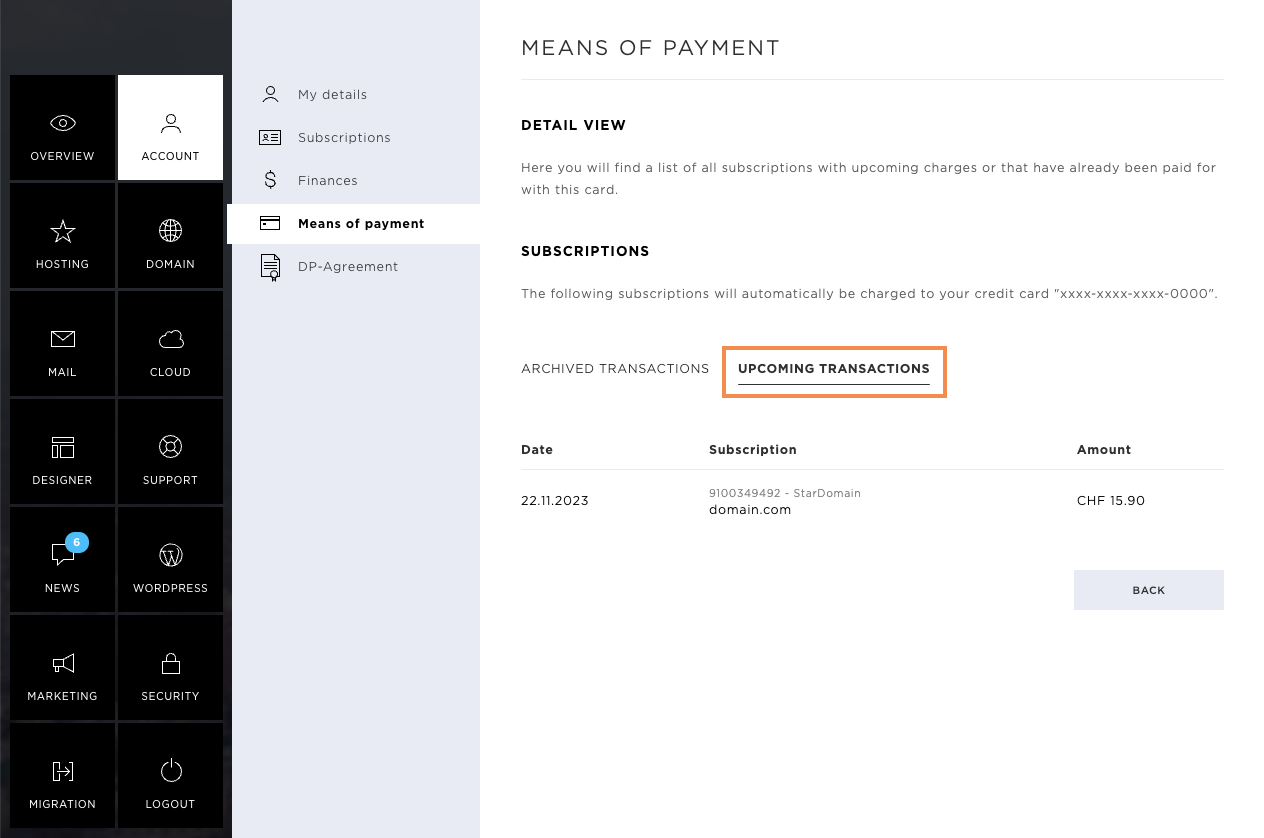Select the Upcoming Transactions tab
Image resolution: width=1264 pixels, height=838 pixels.
(x=834, y=369)
